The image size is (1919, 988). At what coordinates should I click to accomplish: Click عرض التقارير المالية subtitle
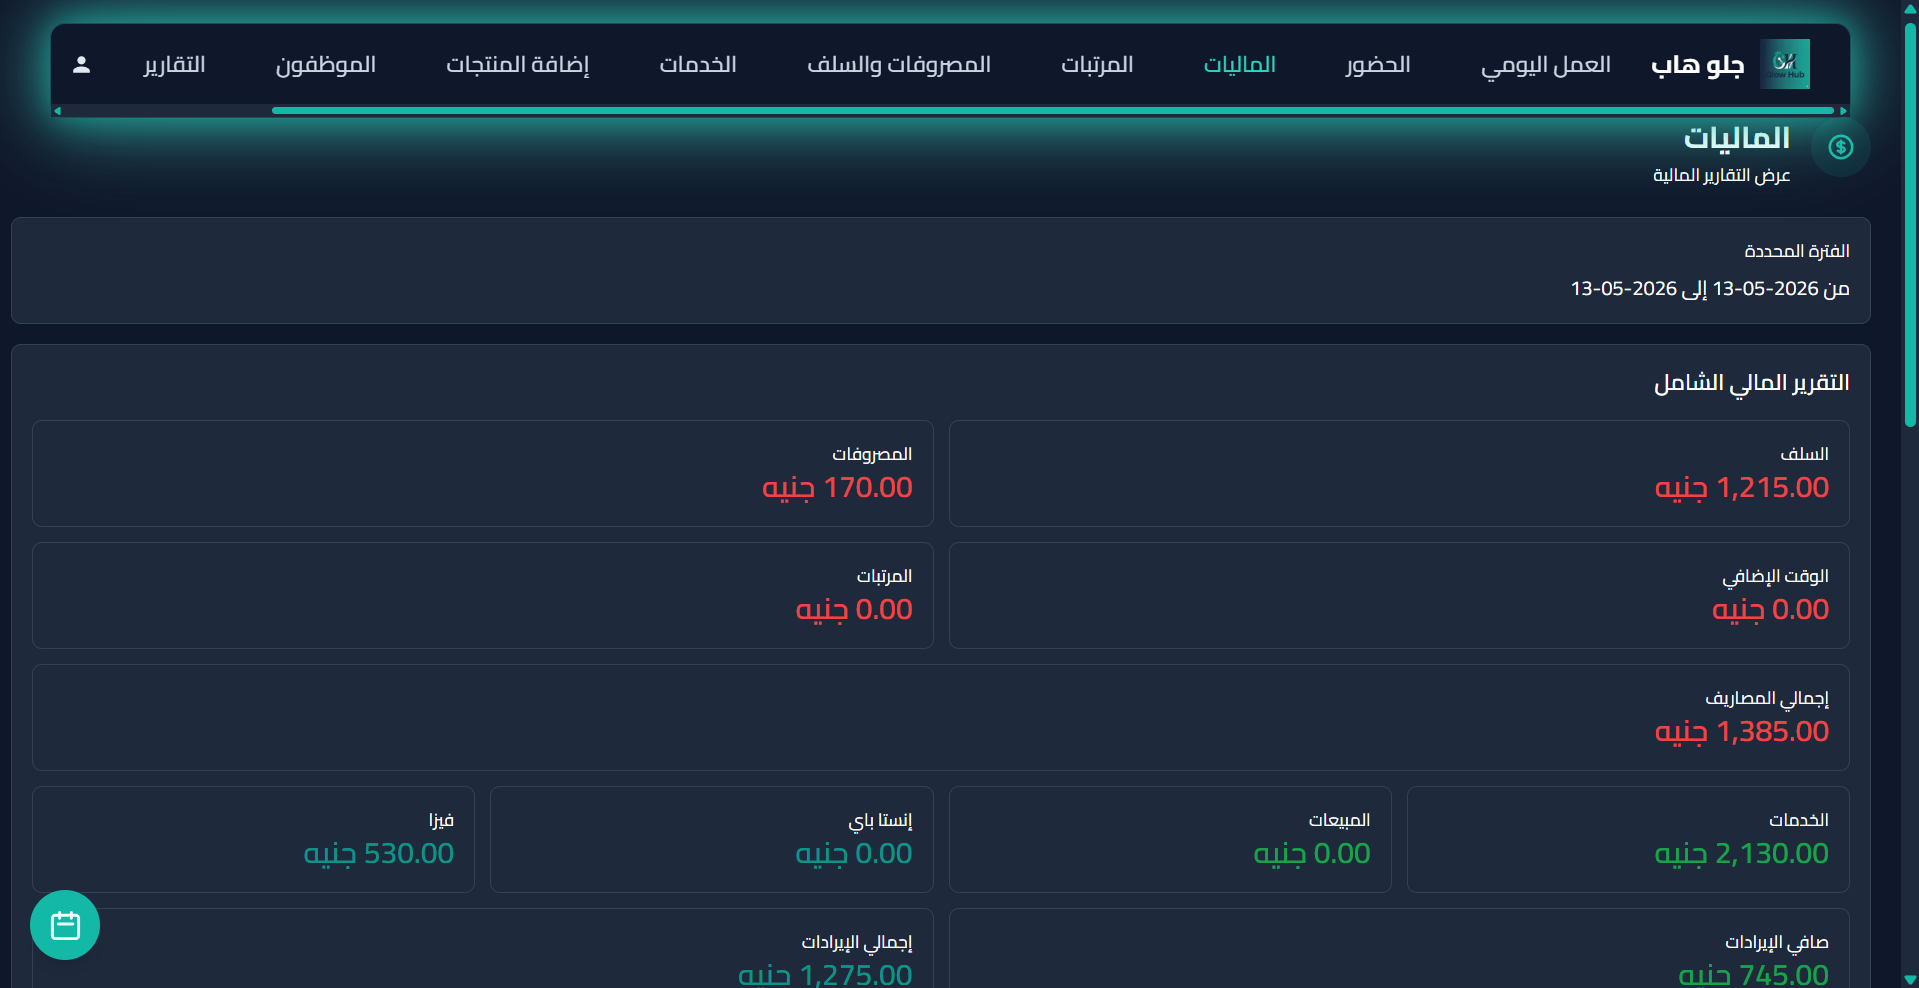(1721, 176)
